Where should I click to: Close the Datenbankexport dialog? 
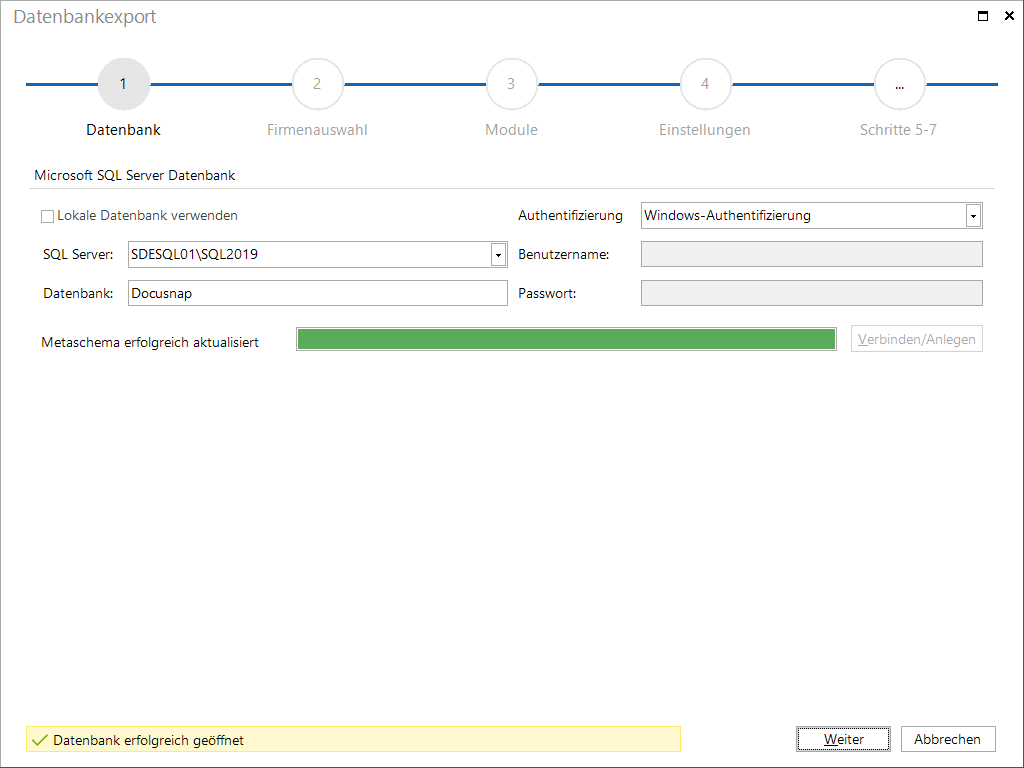point(1009,16)
